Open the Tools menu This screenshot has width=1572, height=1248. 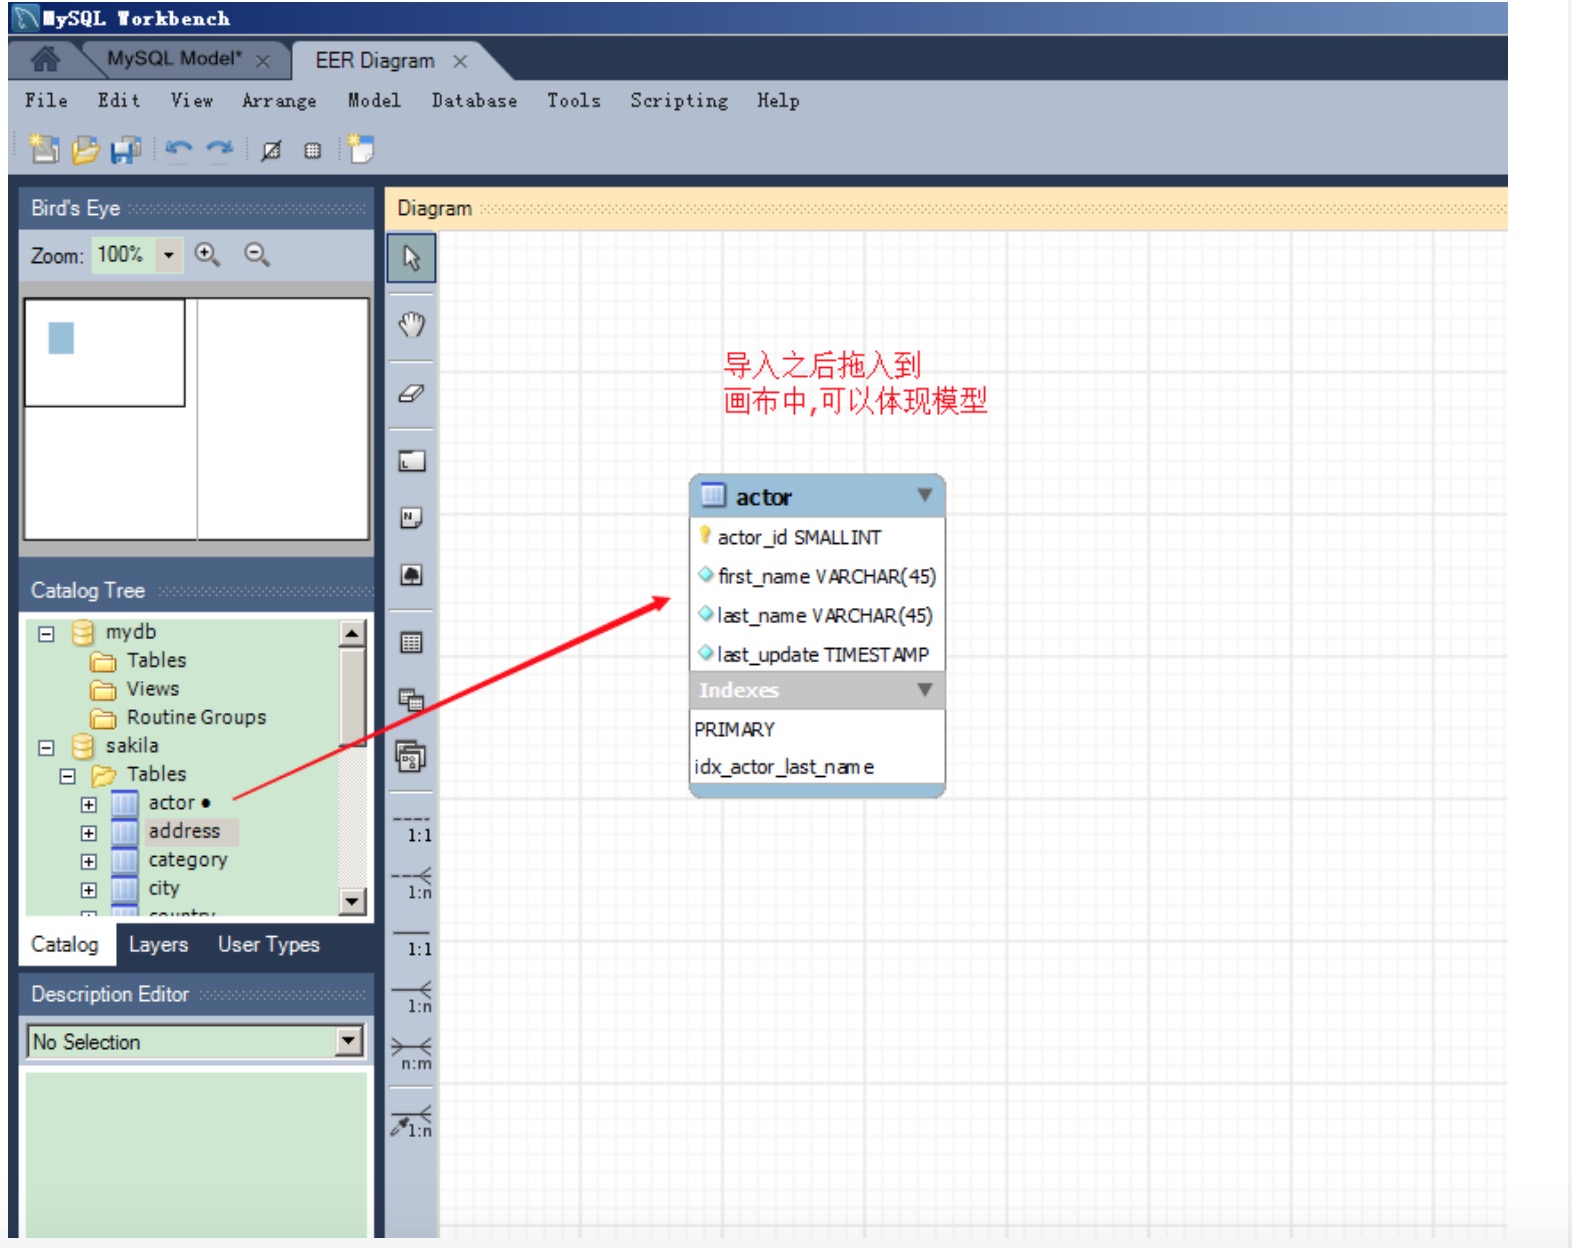click(574, 100)
